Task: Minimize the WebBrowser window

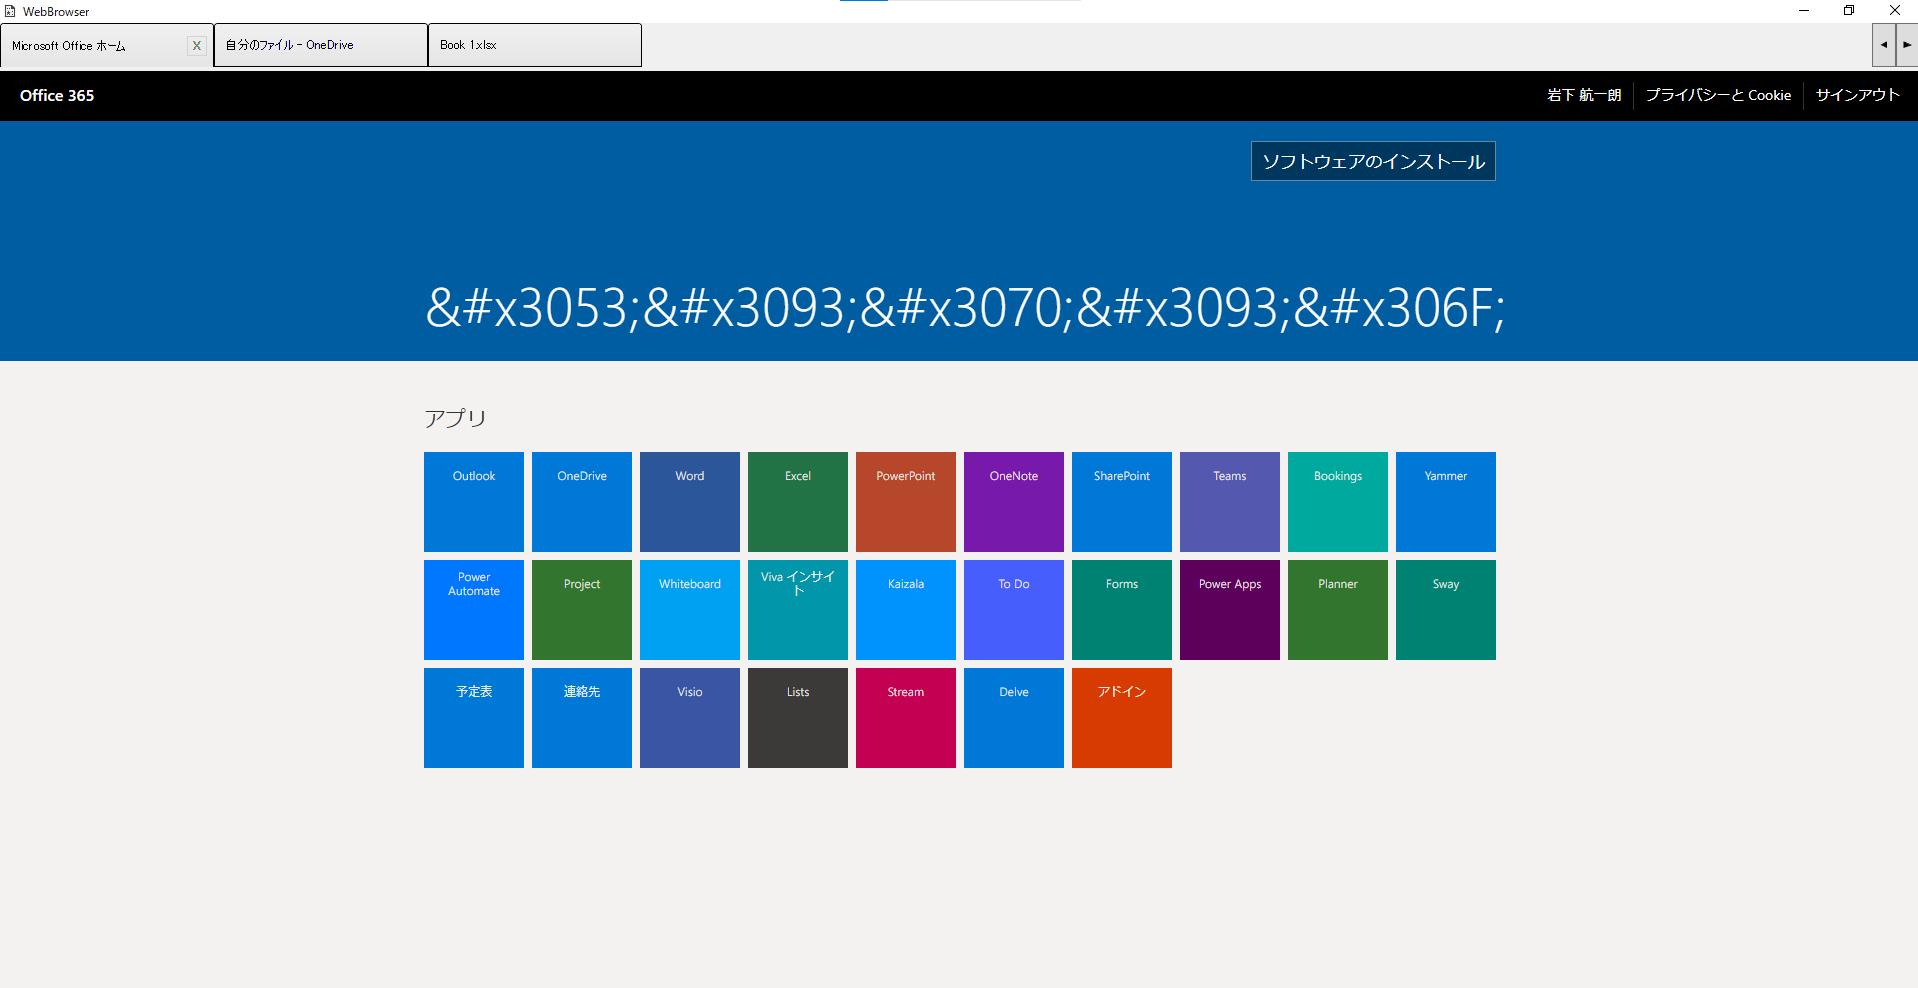Action: pyautogui.click(x=1804, y=11)
